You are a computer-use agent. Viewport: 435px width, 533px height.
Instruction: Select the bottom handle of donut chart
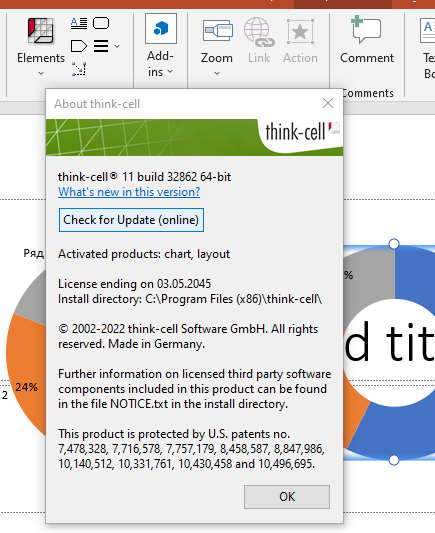(x=394, y=460)
